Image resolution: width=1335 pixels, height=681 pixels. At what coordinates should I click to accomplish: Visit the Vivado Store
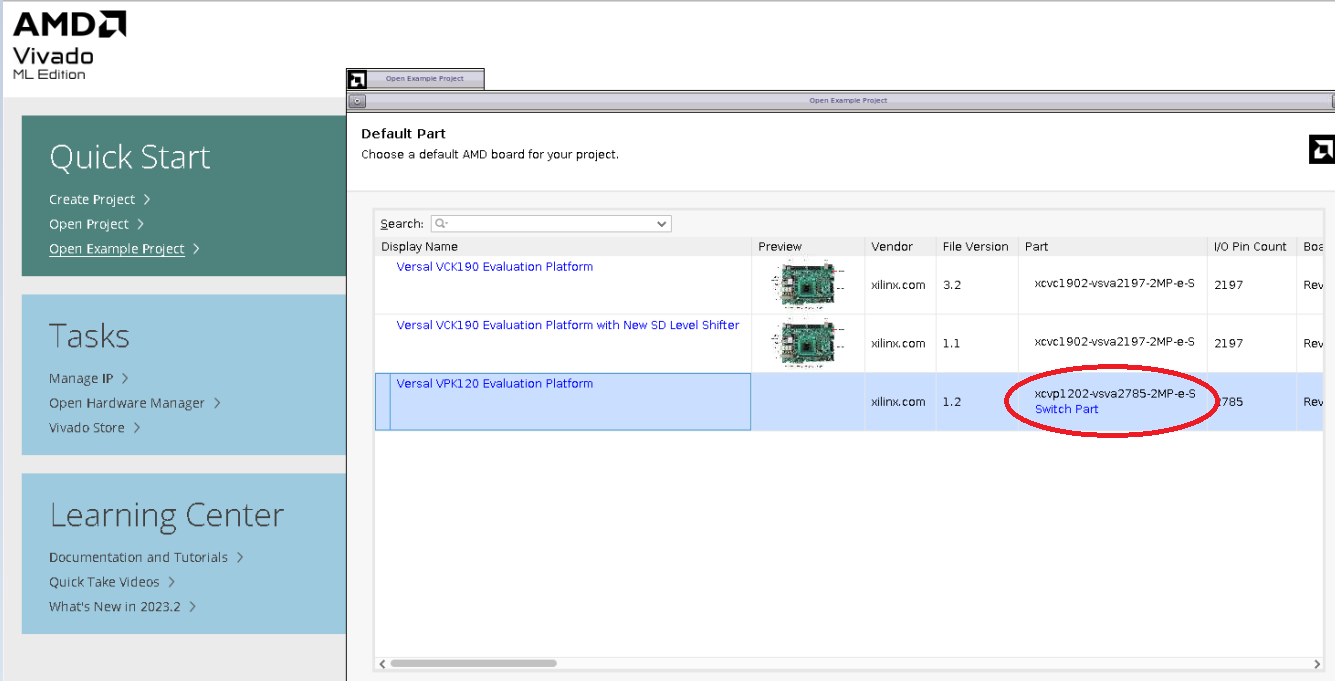87,427
